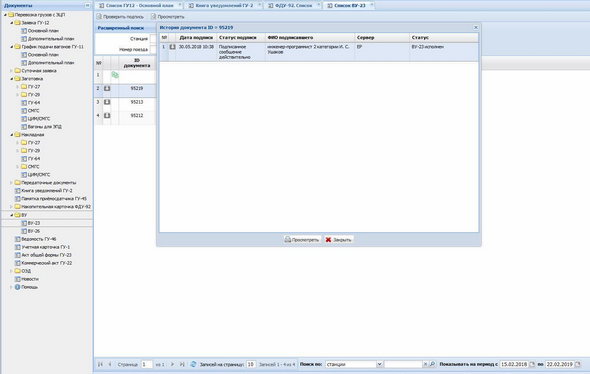This screenshot has width=590, height=374.
Task: Click the search text input field
Action: coord(403,364)
